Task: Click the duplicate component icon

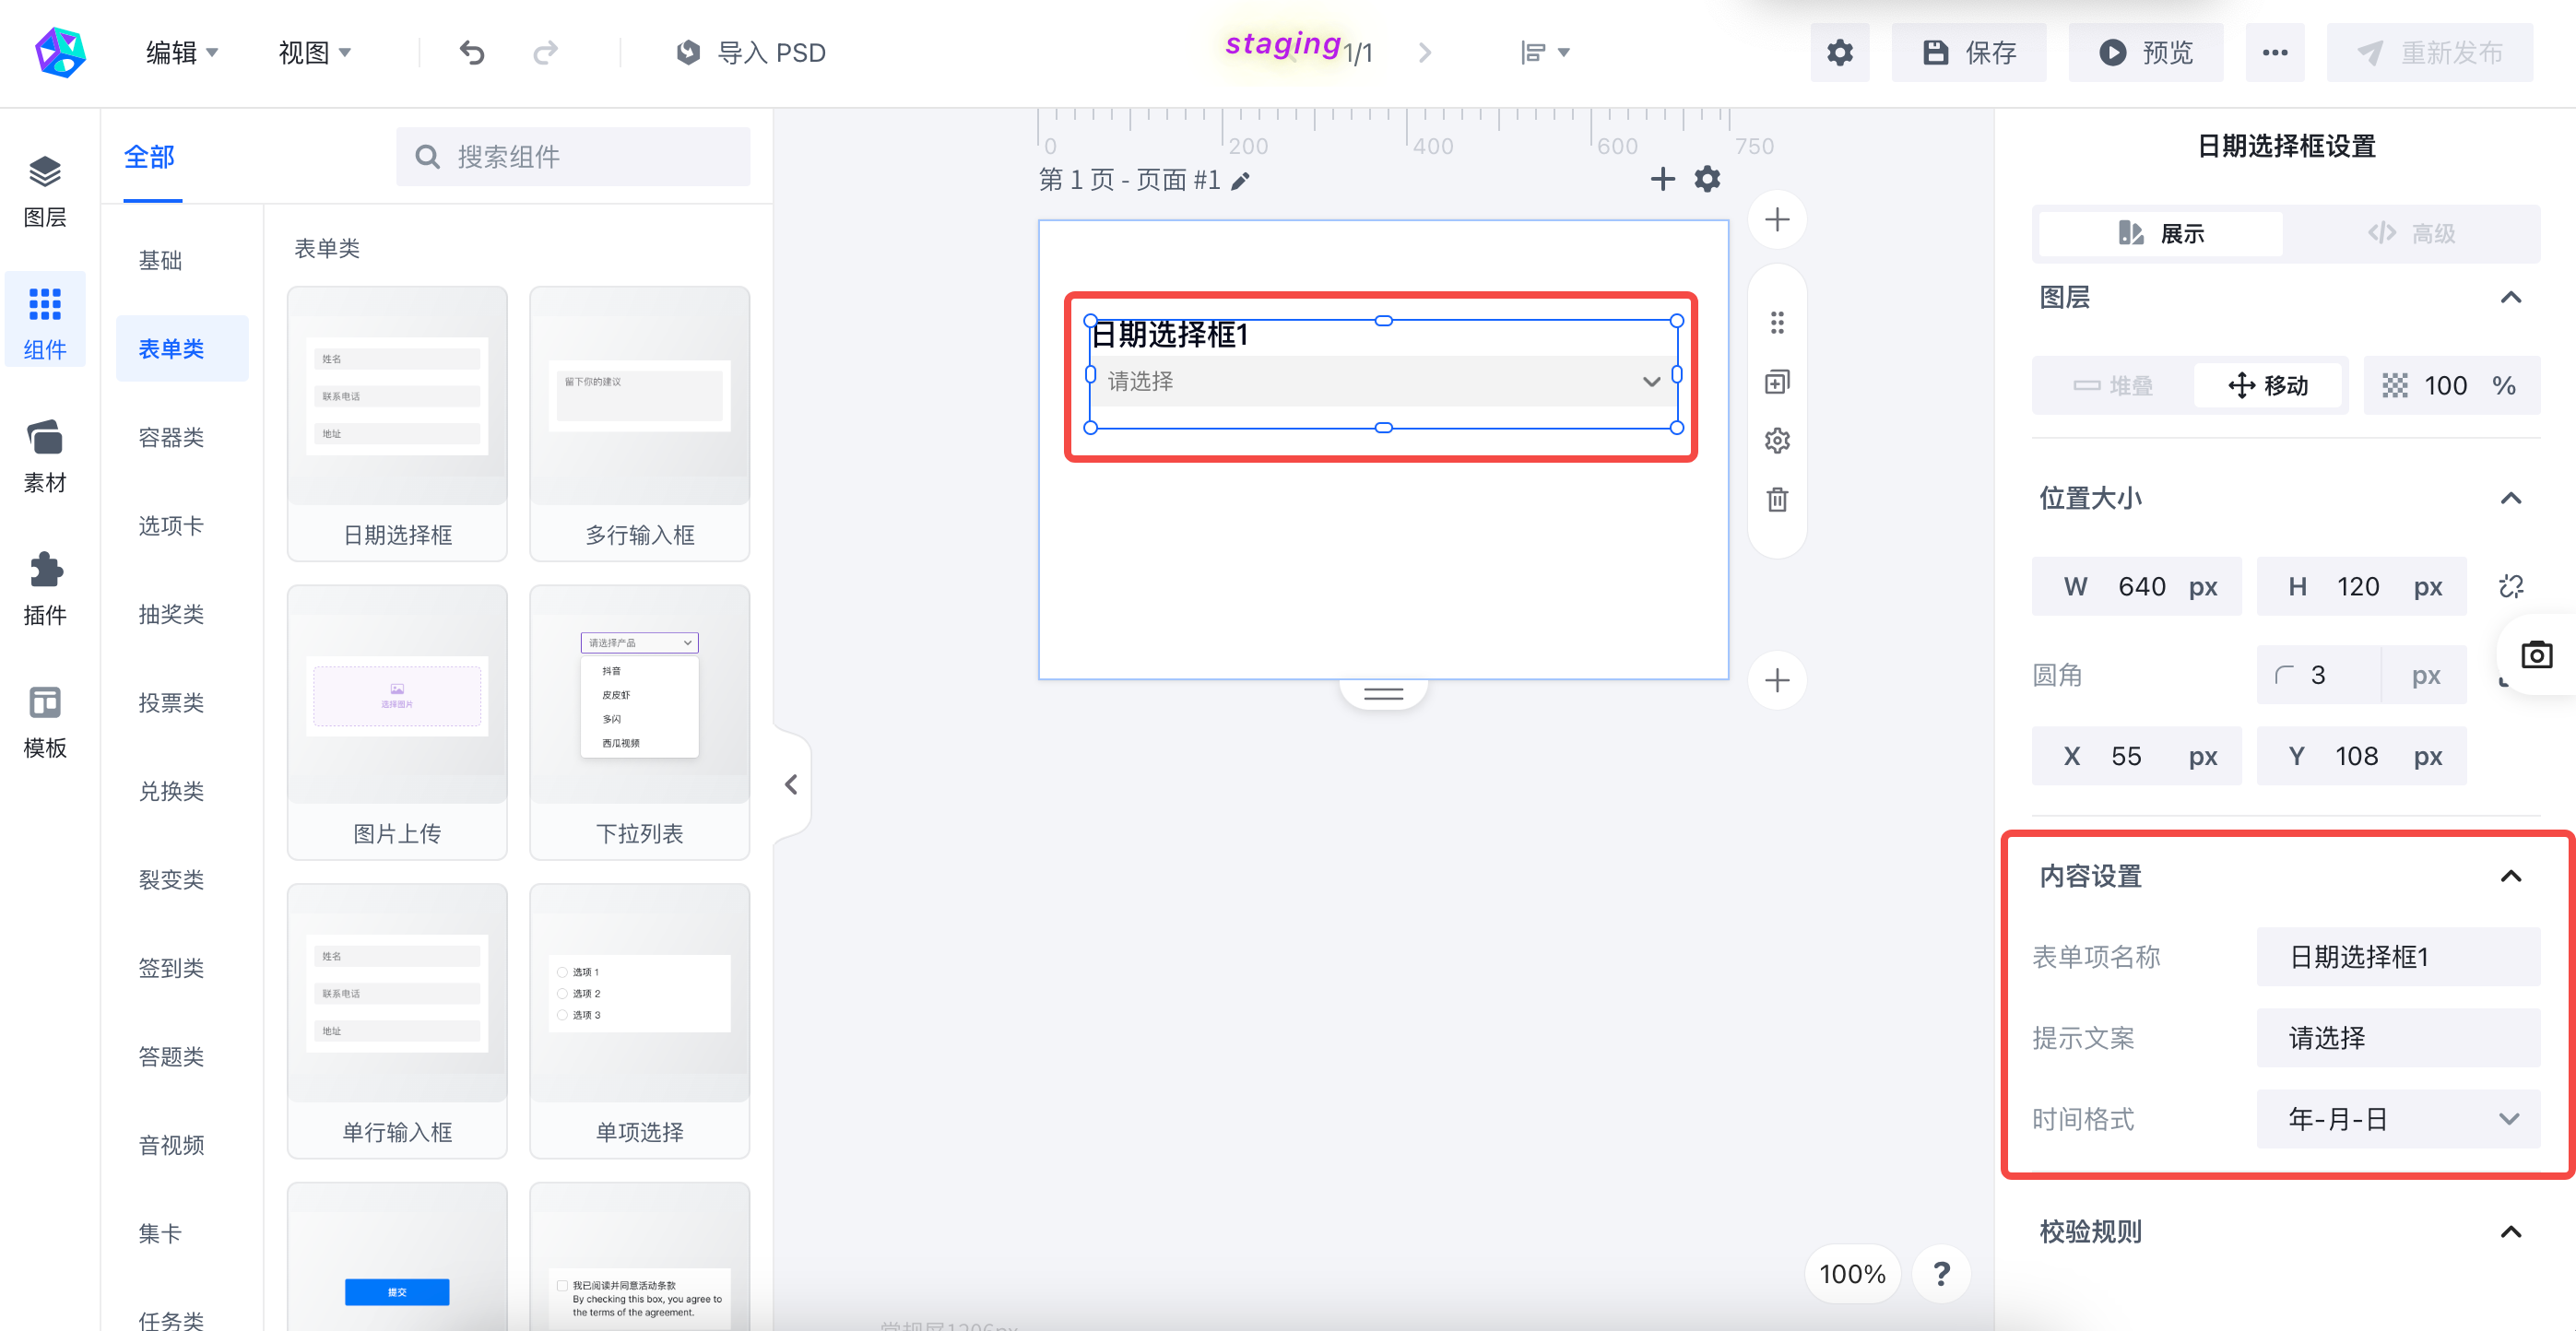Action: point(1777,381)
